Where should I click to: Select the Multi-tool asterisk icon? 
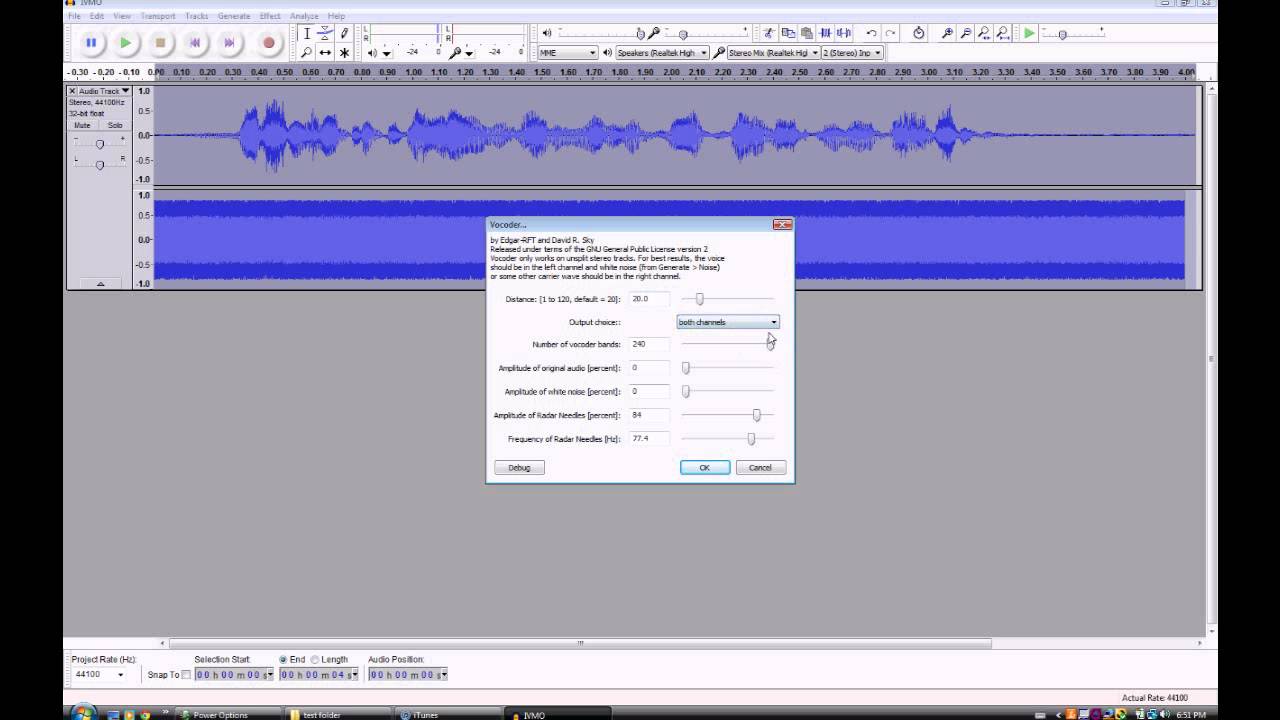344,52
